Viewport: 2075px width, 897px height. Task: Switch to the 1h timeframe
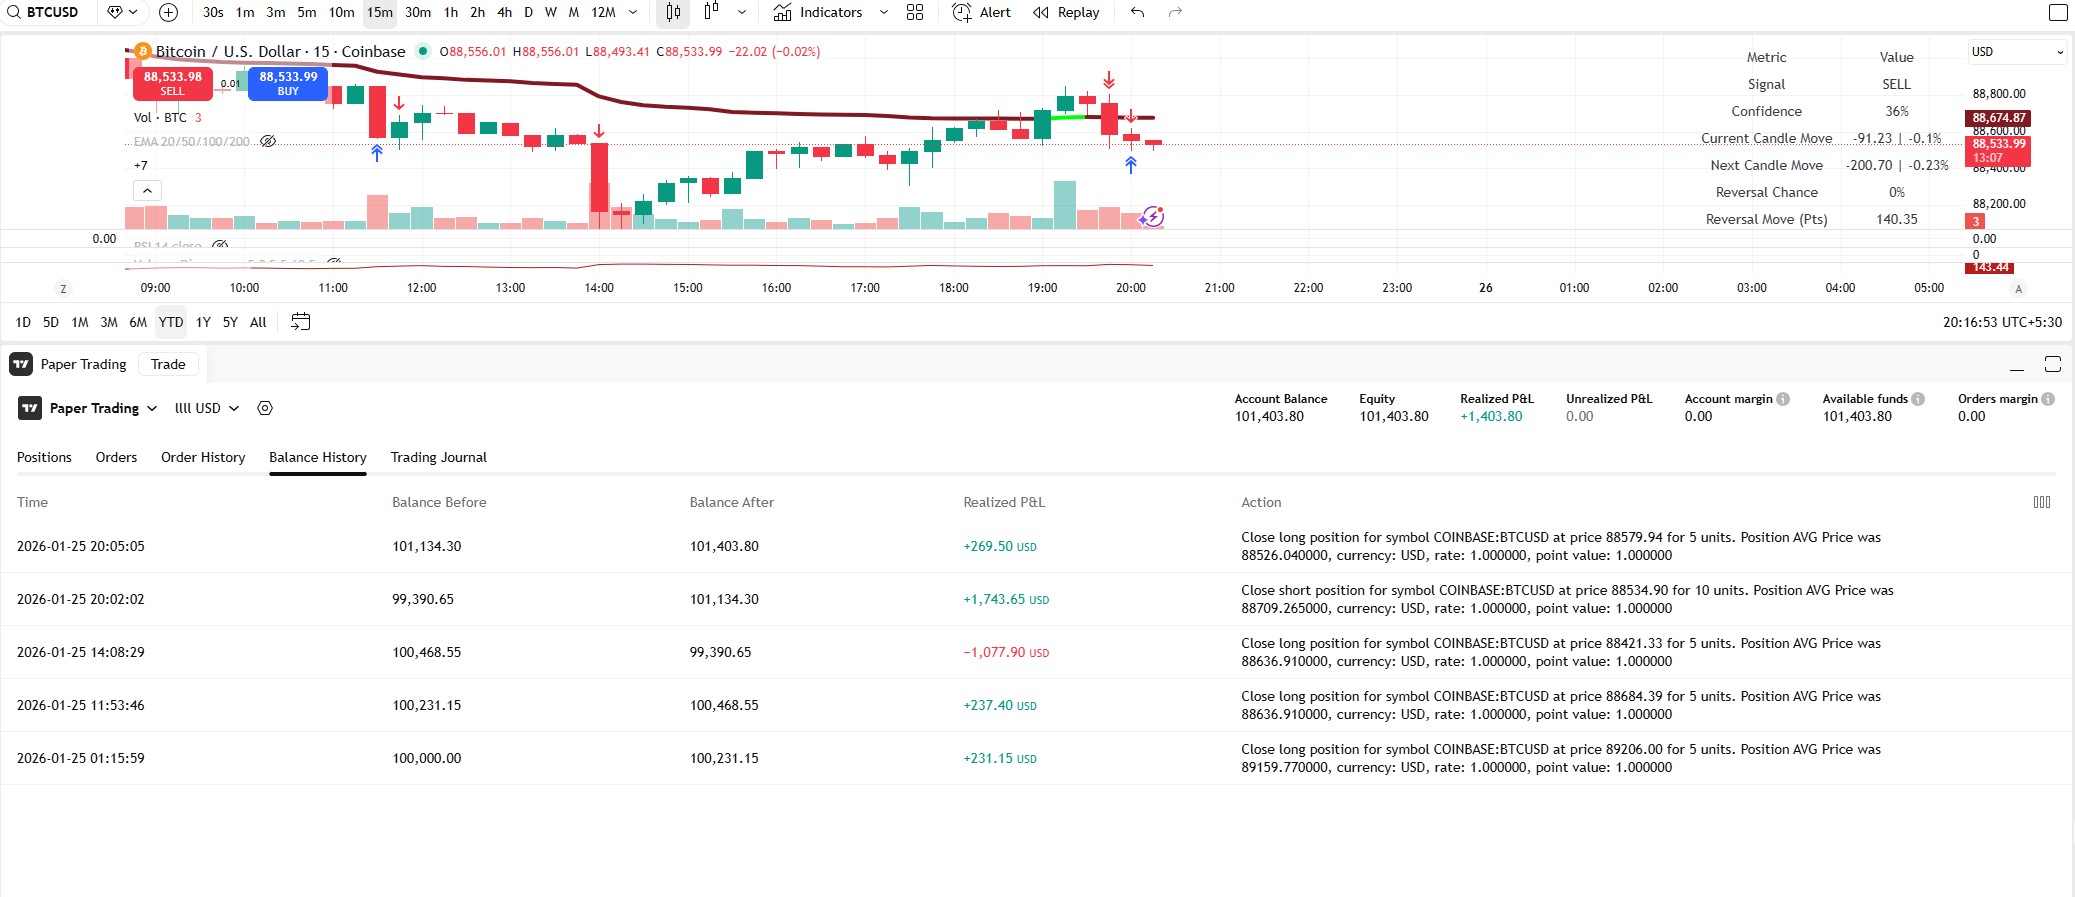coord(451,12)
